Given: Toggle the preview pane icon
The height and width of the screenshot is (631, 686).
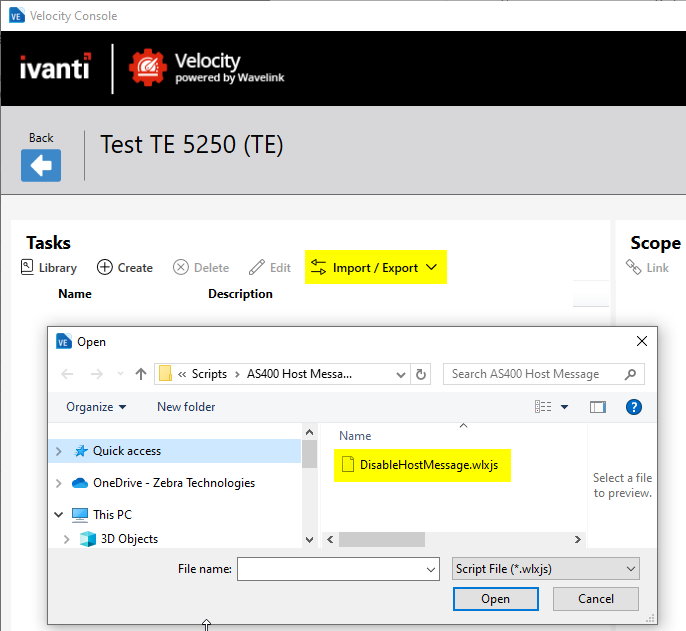Looking at the screenshot, I should click(598, 407).
